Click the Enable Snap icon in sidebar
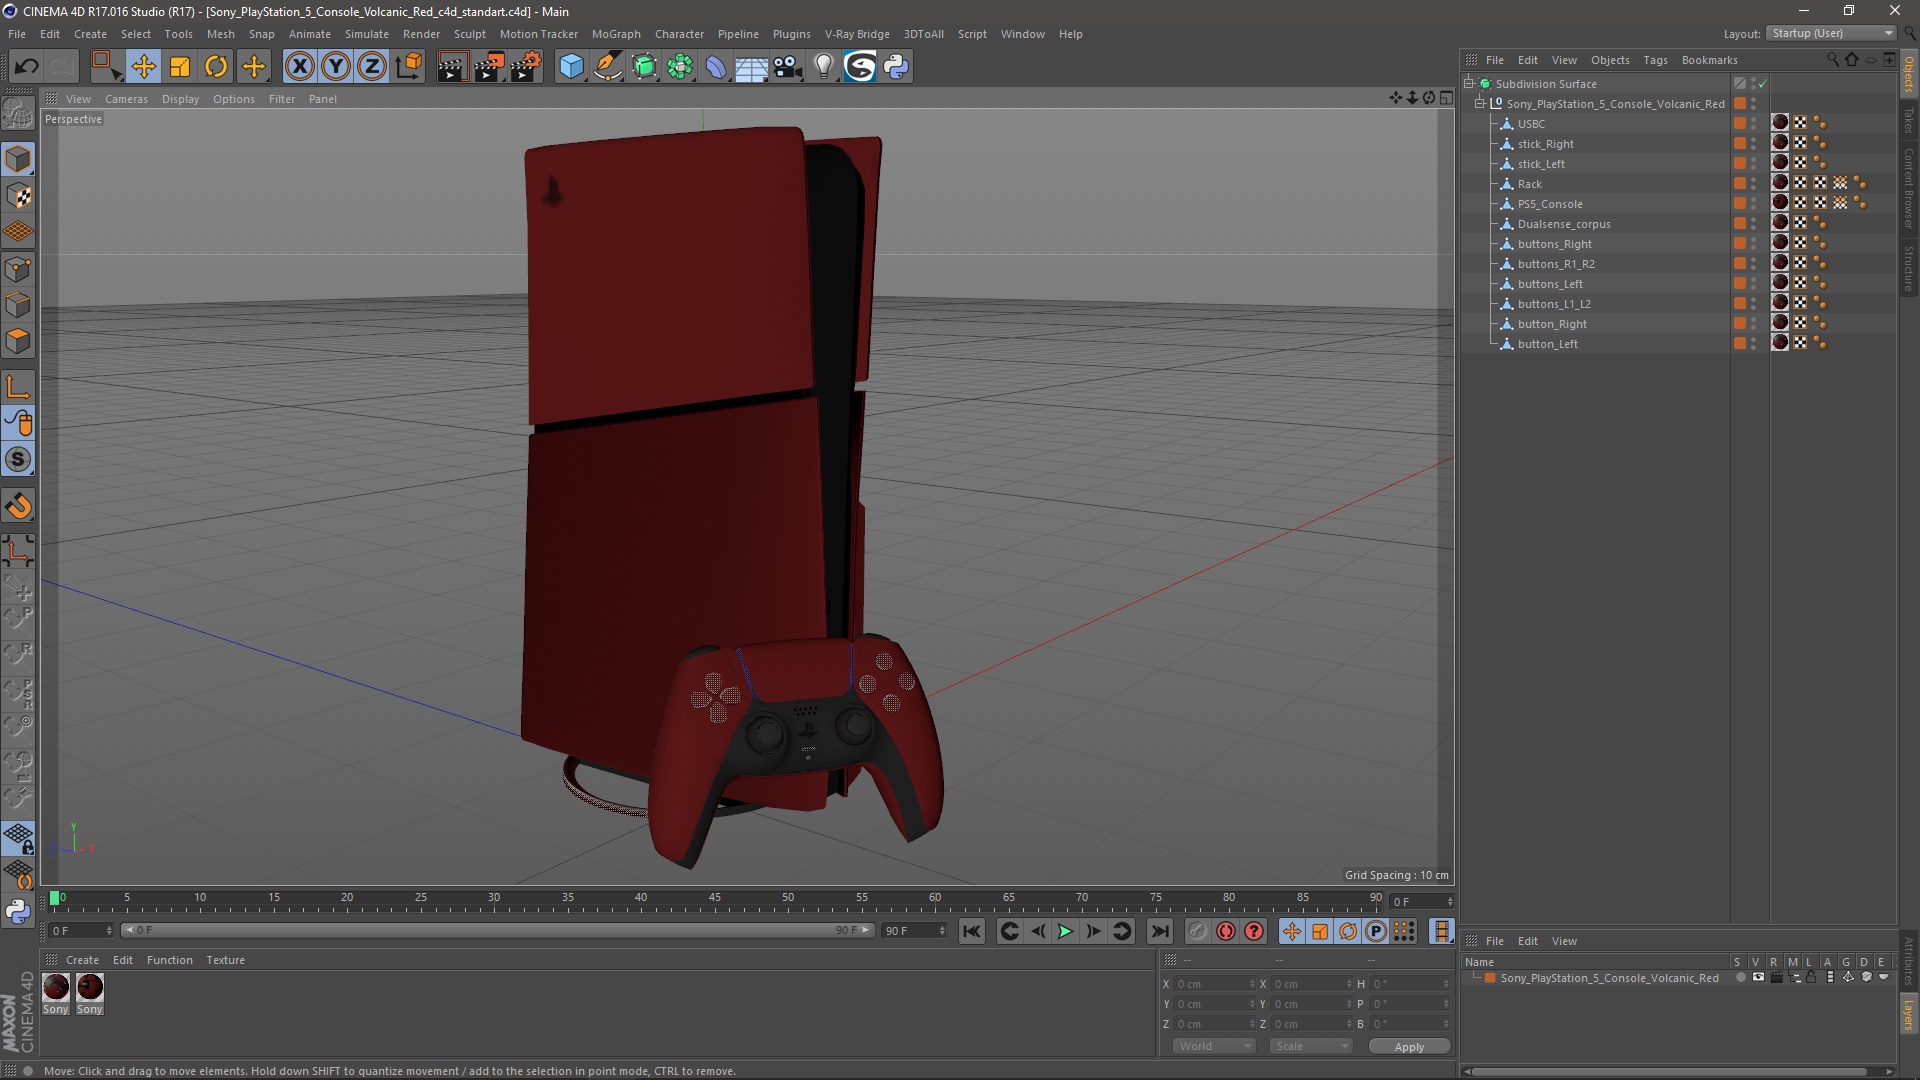 tap(18, 459)
